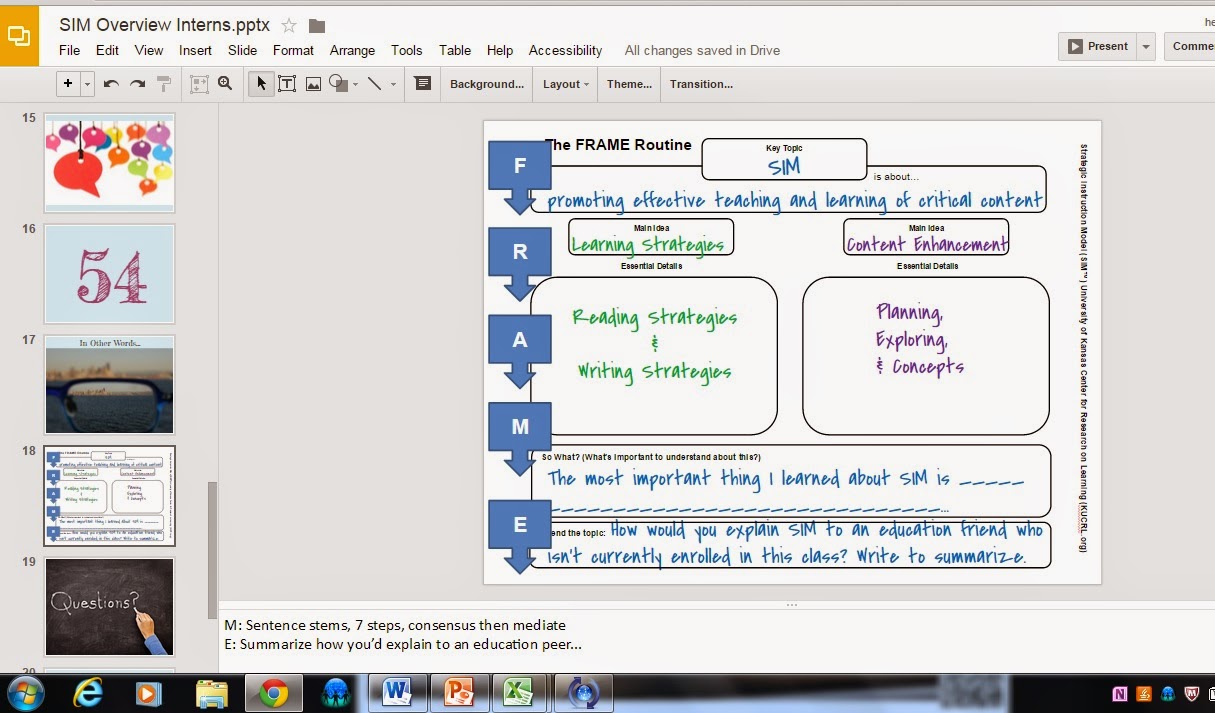Click the Content Enhancement main idea text
Screen dimensions: 1215x713
(927, 244)
